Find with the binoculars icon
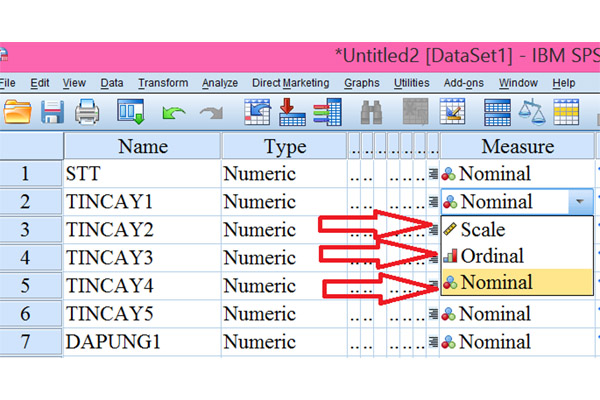The image size is (600, 400). coord(371,112)
